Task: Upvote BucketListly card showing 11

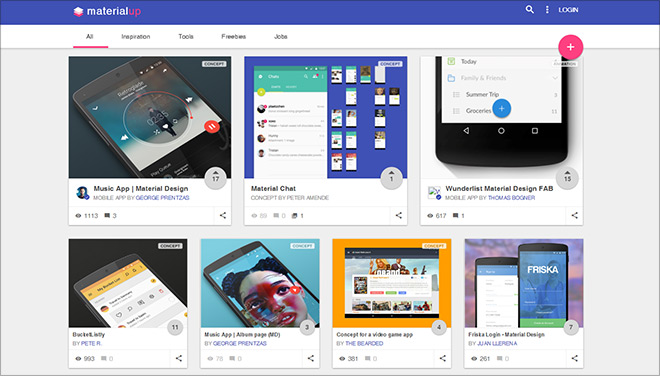Action: [175, 327]
